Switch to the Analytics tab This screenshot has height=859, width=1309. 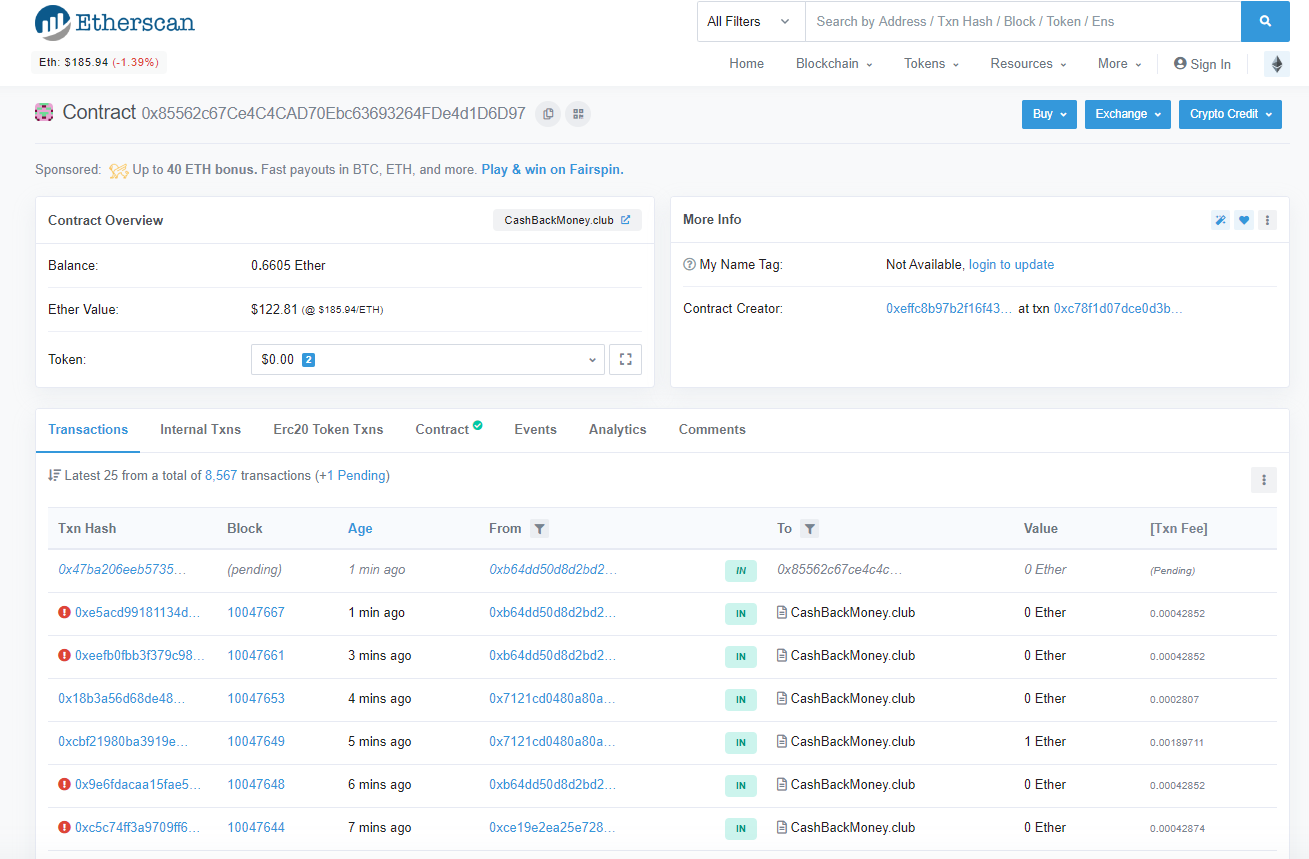[618, 430]
